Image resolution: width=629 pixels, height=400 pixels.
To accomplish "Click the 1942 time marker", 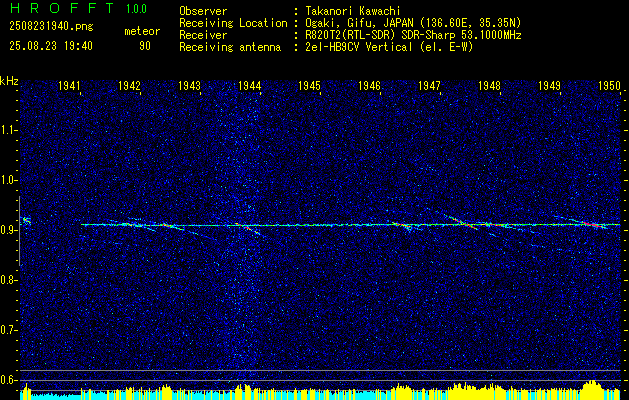I will 129,85.
